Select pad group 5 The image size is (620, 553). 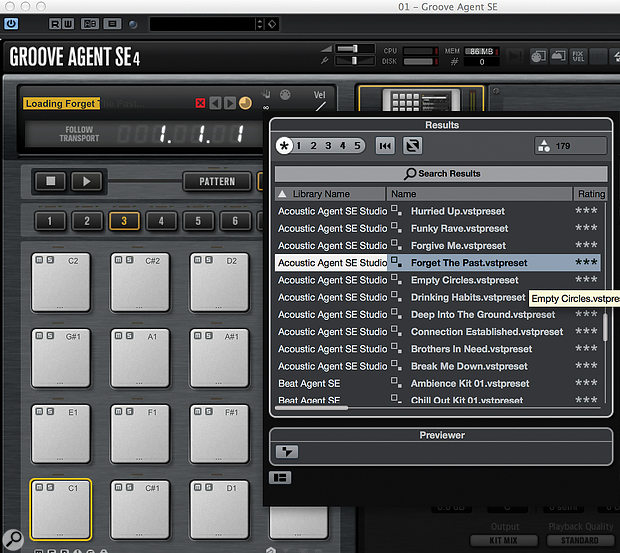(198, 221)
